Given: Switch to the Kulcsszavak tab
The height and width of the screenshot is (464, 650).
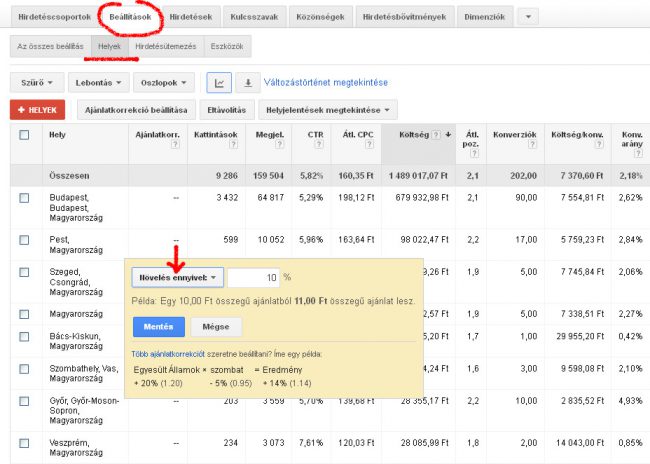Looking at the screenshot, I should coord(254,17).
